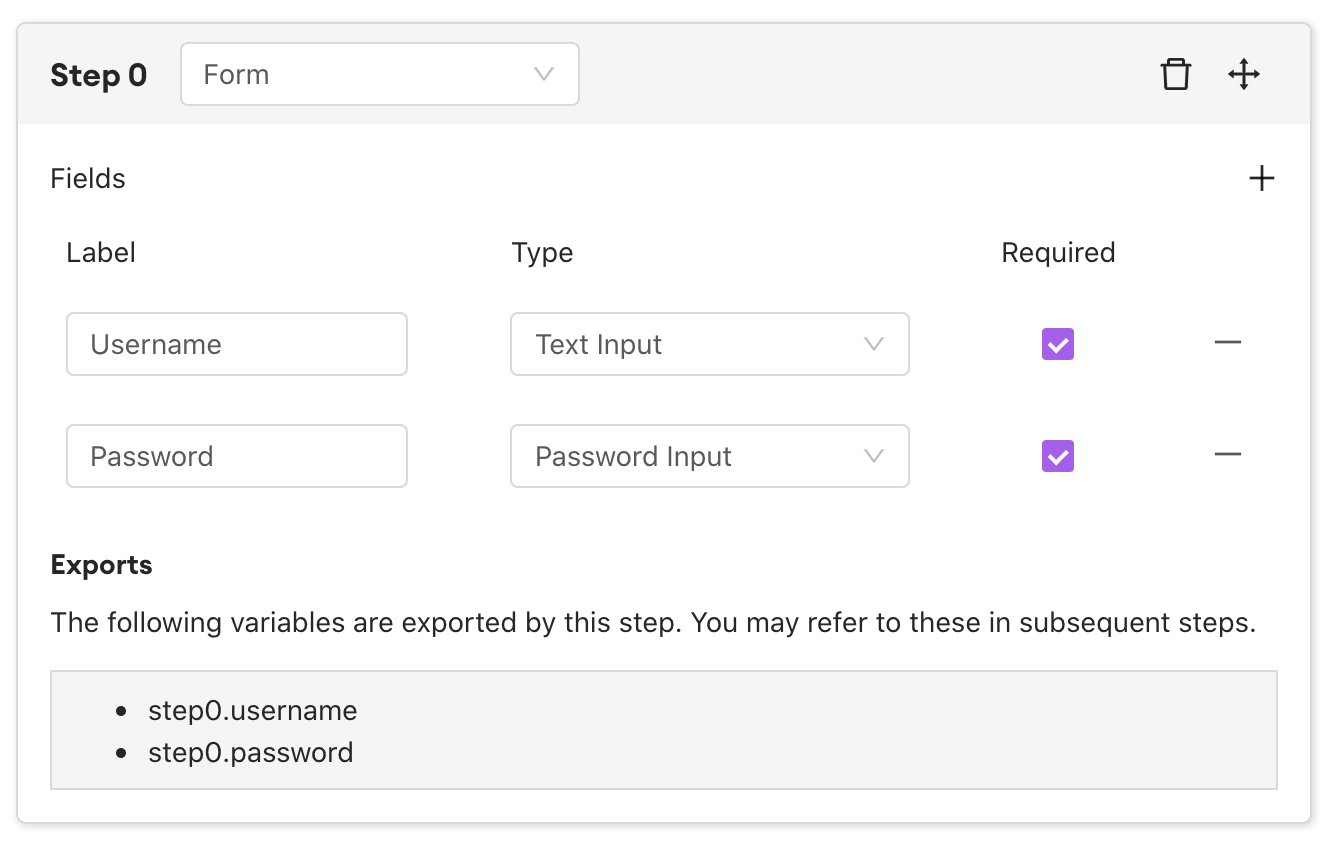Select the step0.password exported variable
The image size is (1334, 850).
[x=250, y=752]
